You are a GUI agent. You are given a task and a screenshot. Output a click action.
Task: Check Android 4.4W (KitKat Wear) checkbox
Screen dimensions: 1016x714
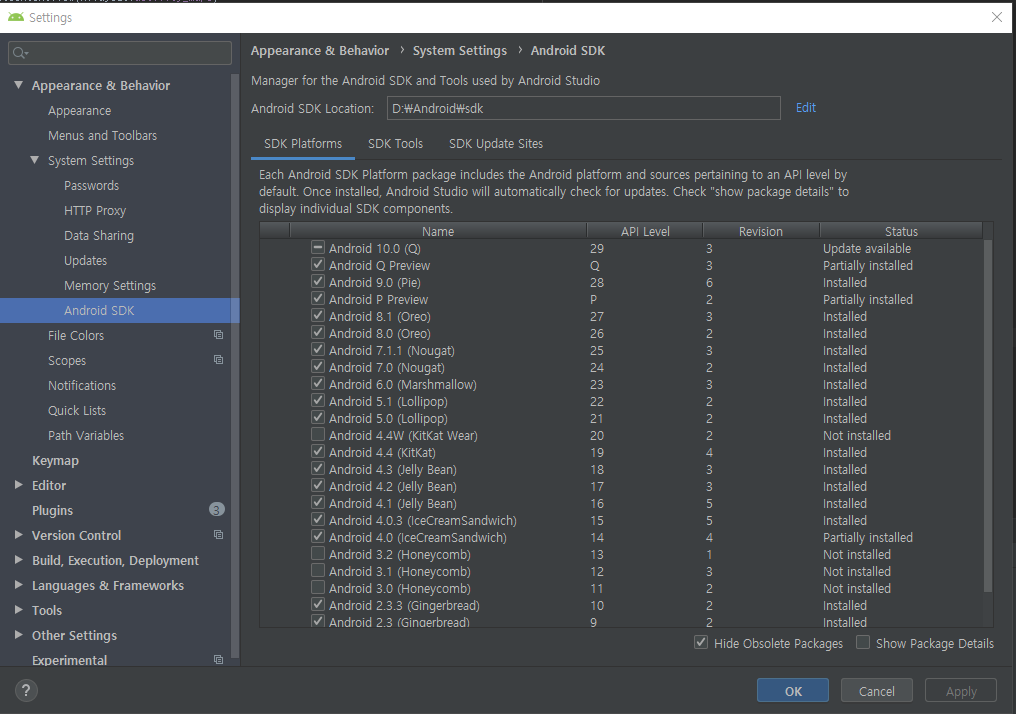[x=318, y=434]
